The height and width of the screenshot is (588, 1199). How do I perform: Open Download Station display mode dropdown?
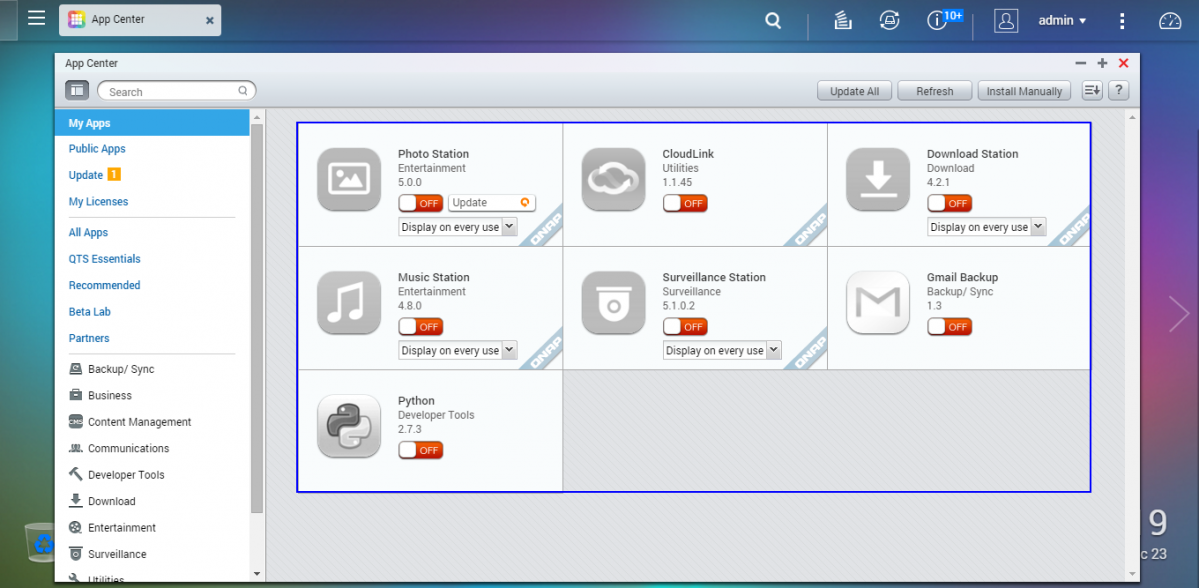pyautogui.click(x=987, y=227)
